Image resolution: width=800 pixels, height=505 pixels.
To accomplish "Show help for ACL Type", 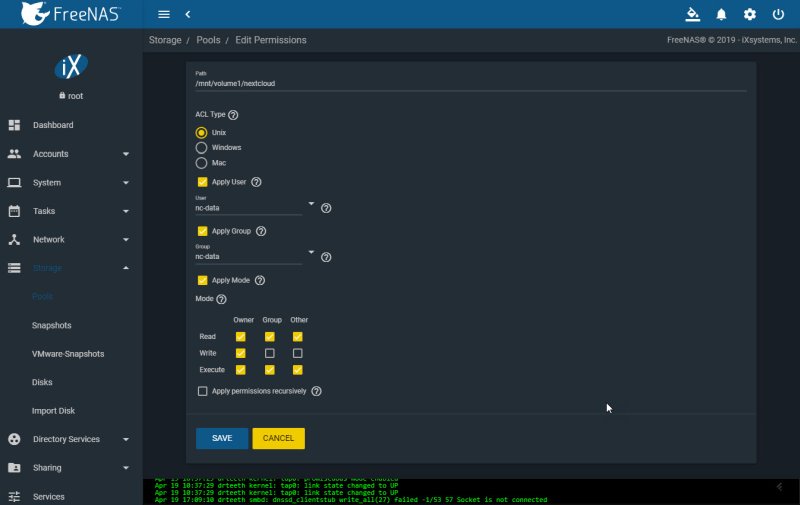I will pos(233,115).
